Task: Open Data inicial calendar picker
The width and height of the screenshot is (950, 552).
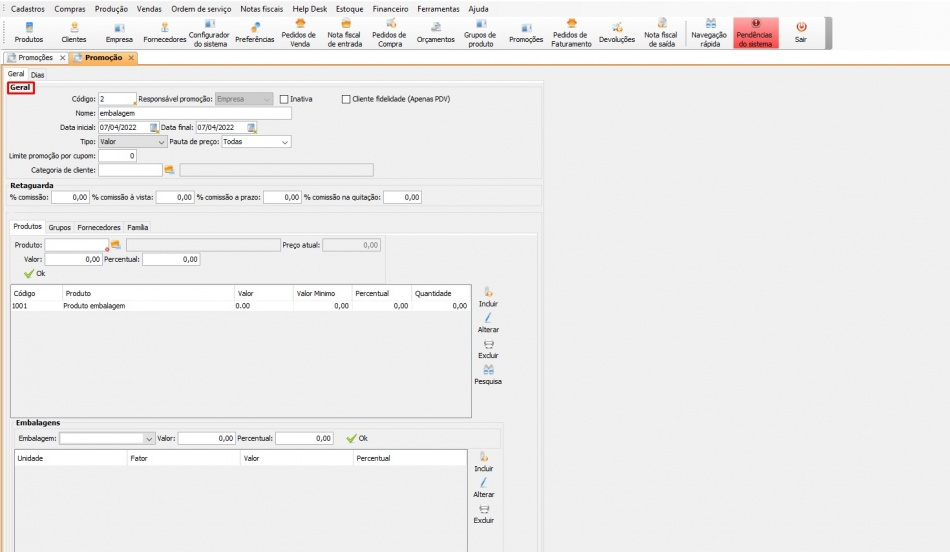Action: click(x=154, y=128)
